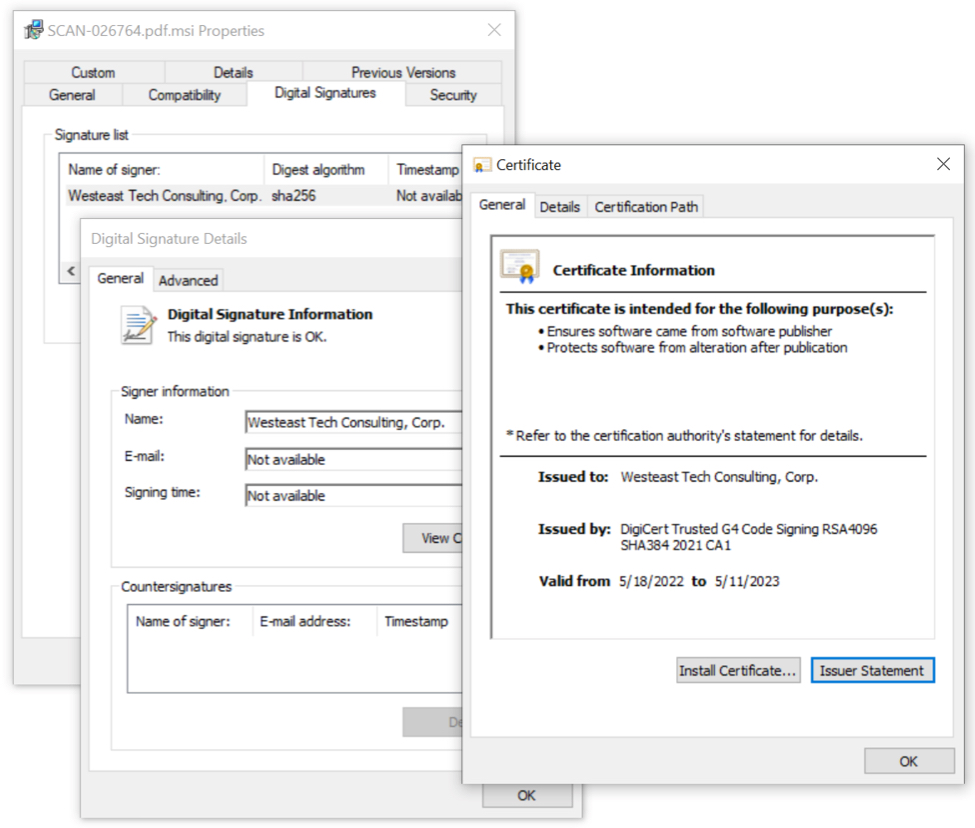Screen dimensions: 975x828
Task: Open the Details tab in Properties window
Action: click(233, 72)
